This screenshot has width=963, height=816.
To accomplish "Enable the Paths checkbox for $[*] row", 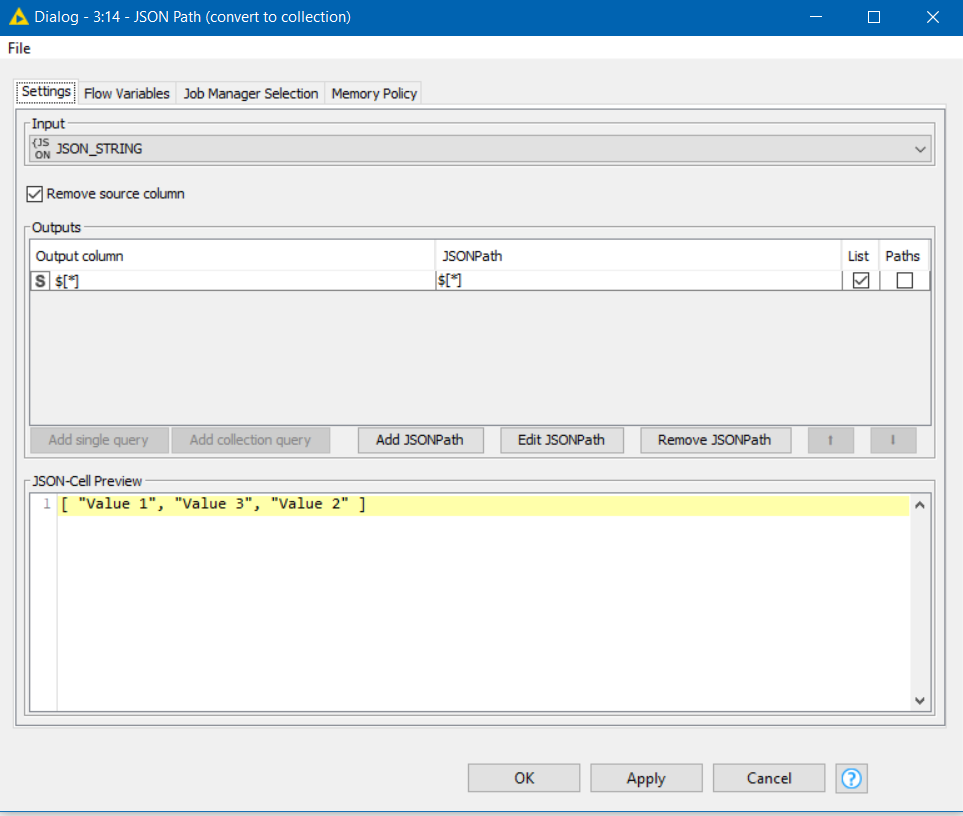I will 904,281.
